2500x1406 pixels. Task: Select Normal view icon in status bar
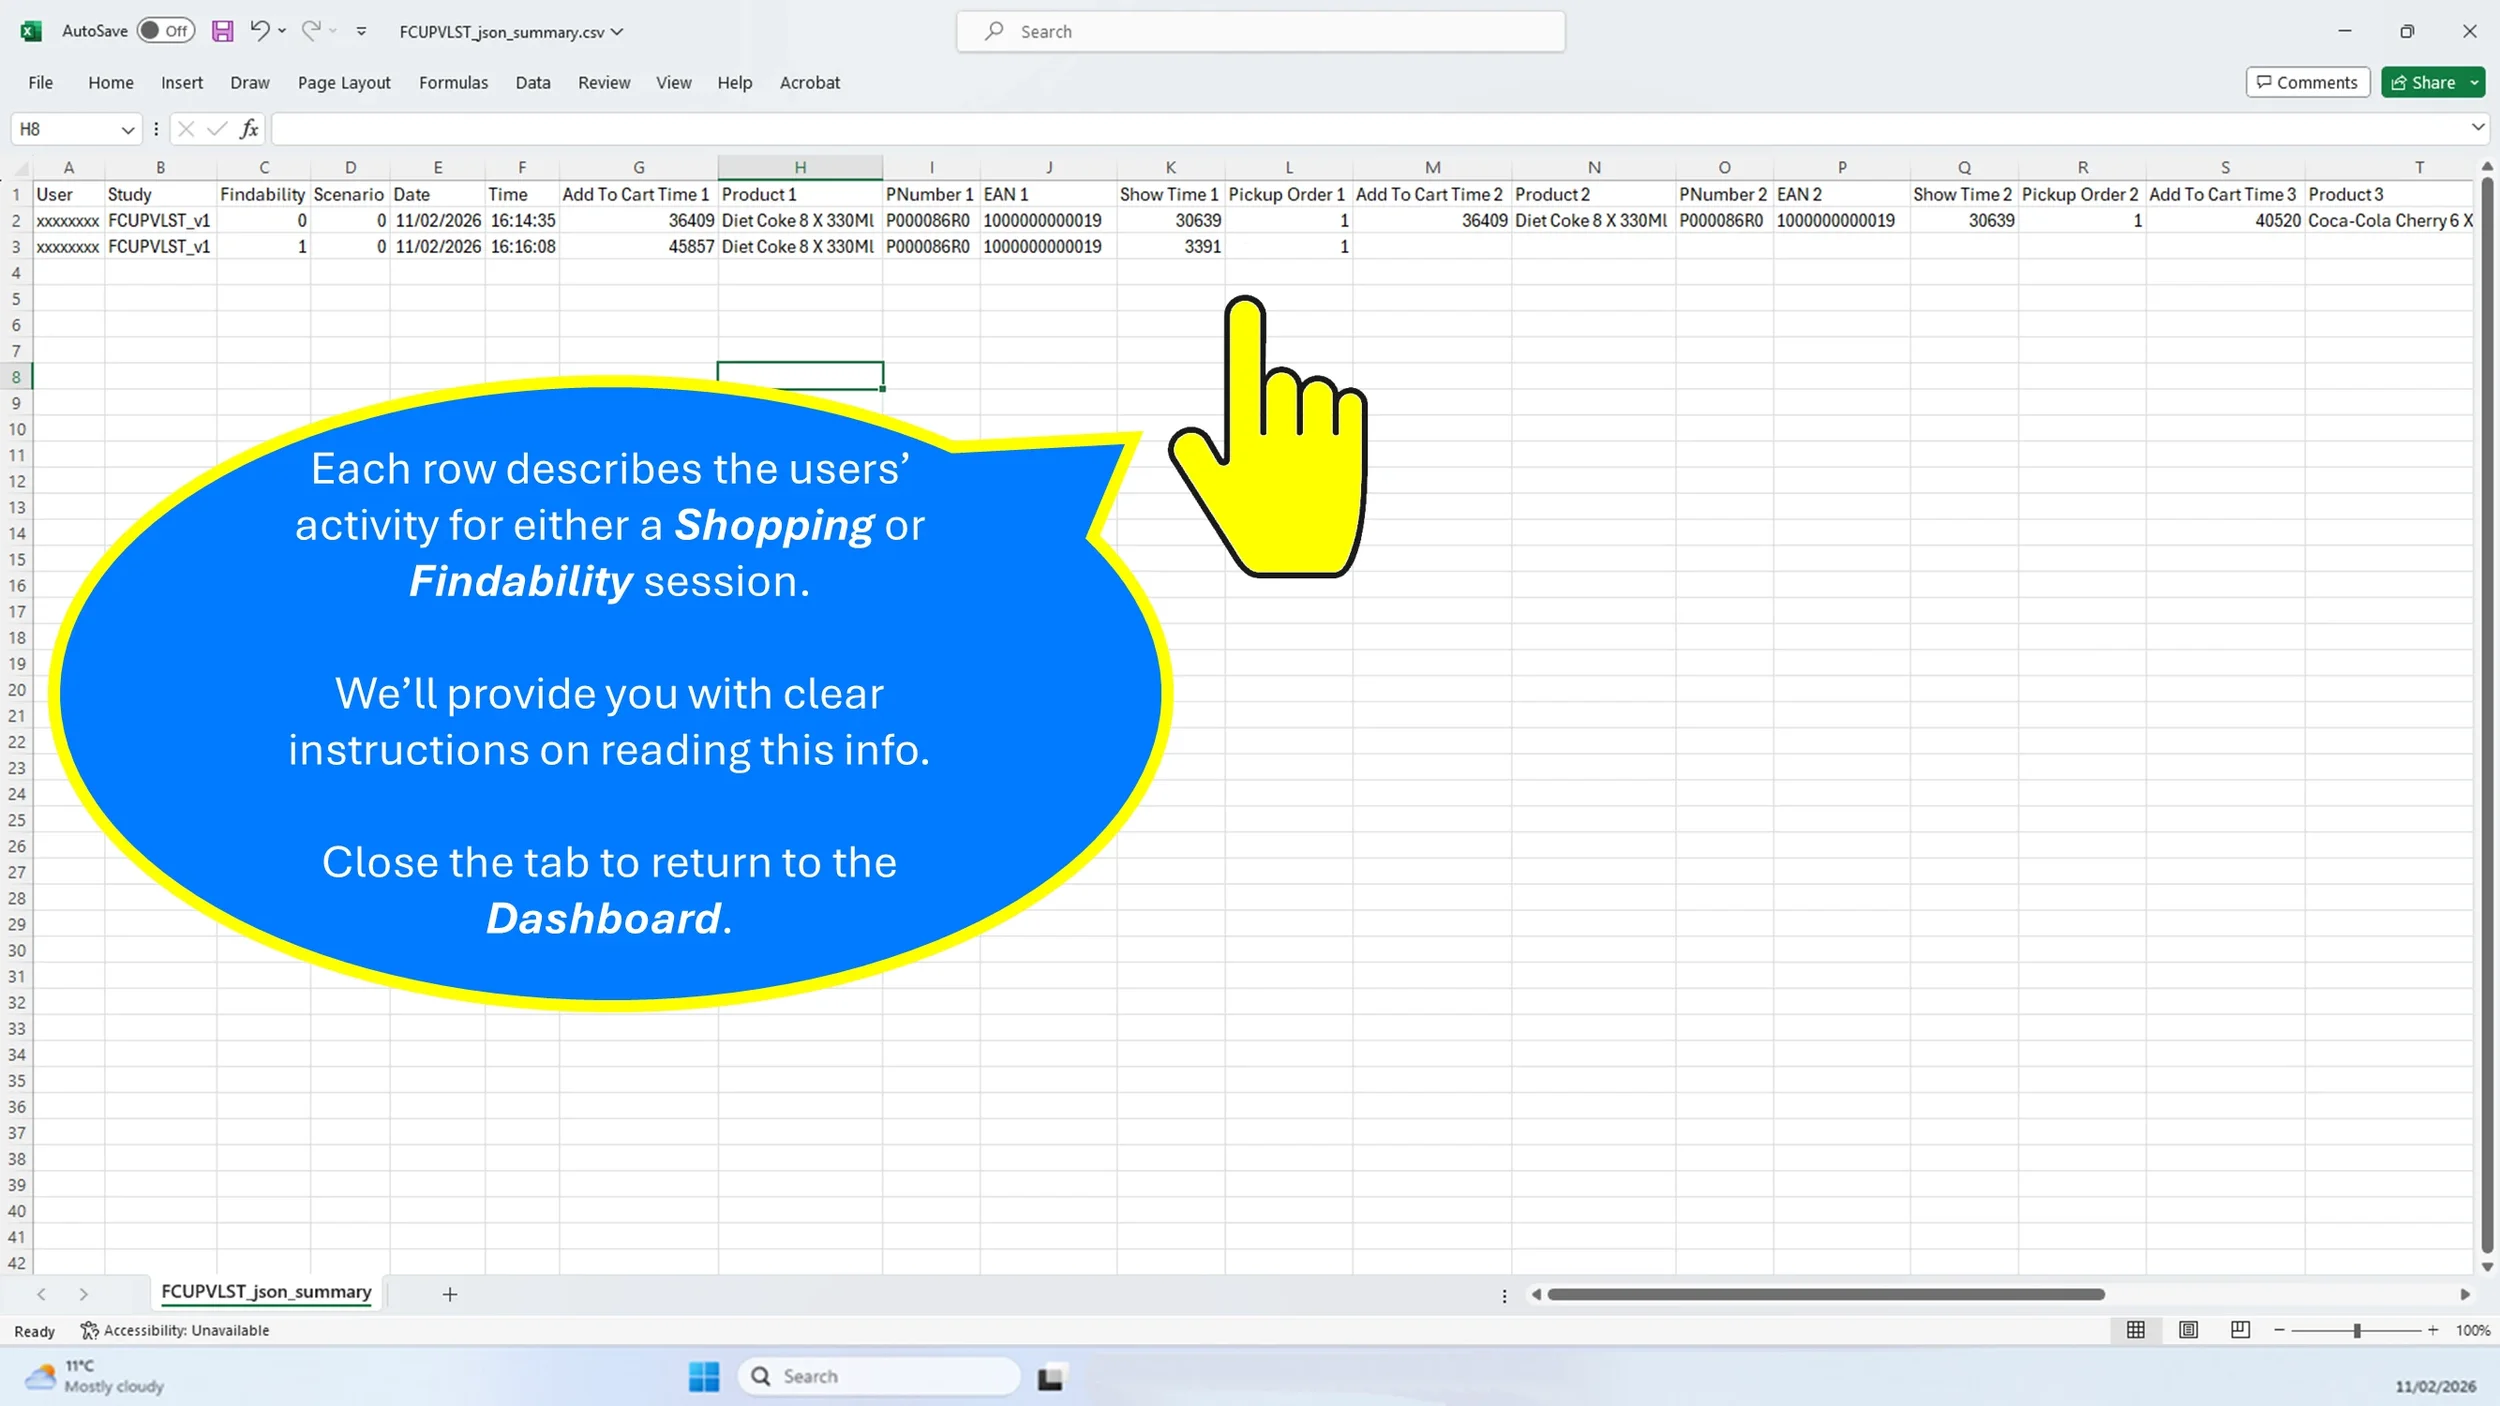point(2136,1330)
